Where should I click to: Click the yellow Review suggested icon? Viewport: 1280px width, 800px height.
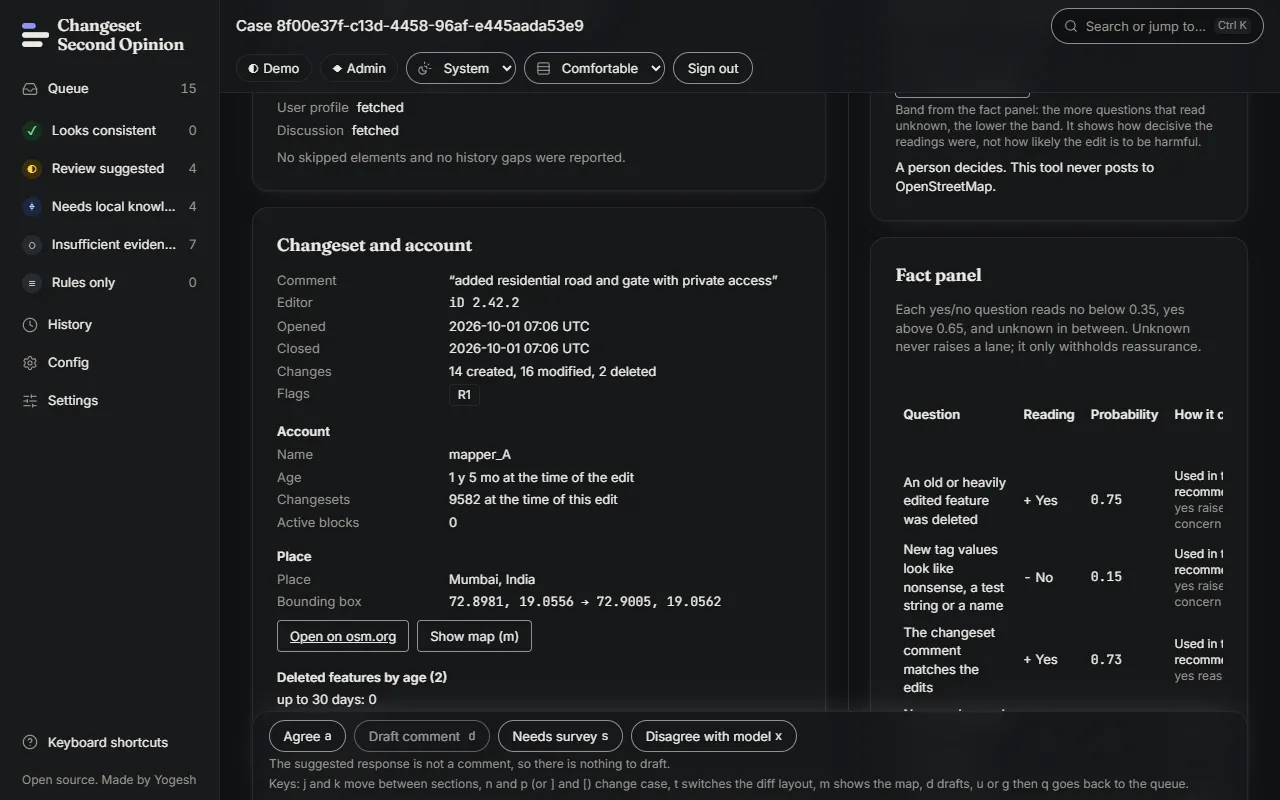[x=32, y=169]
